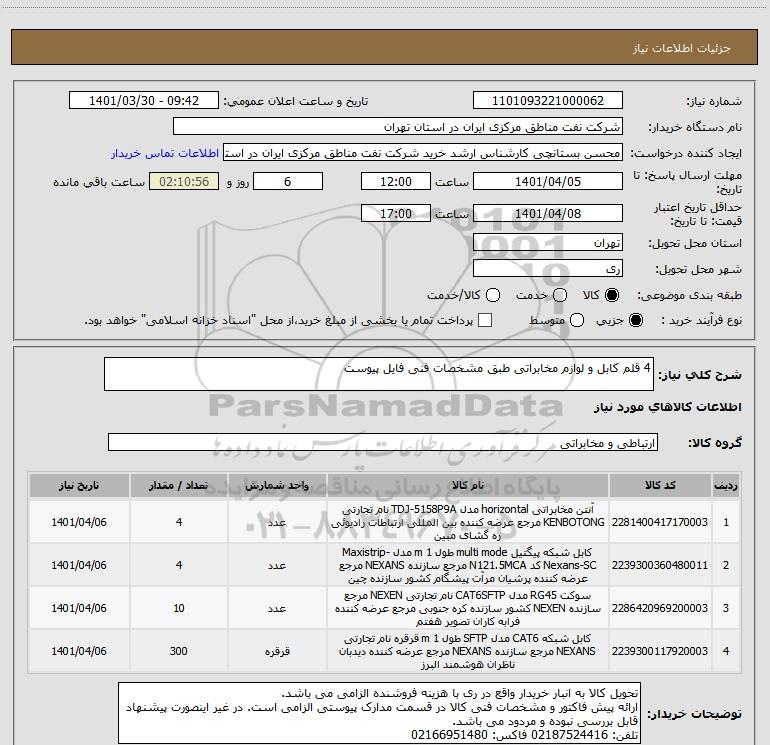
Task: Select the خدمت radio button
Action: (x=560, y=295)
